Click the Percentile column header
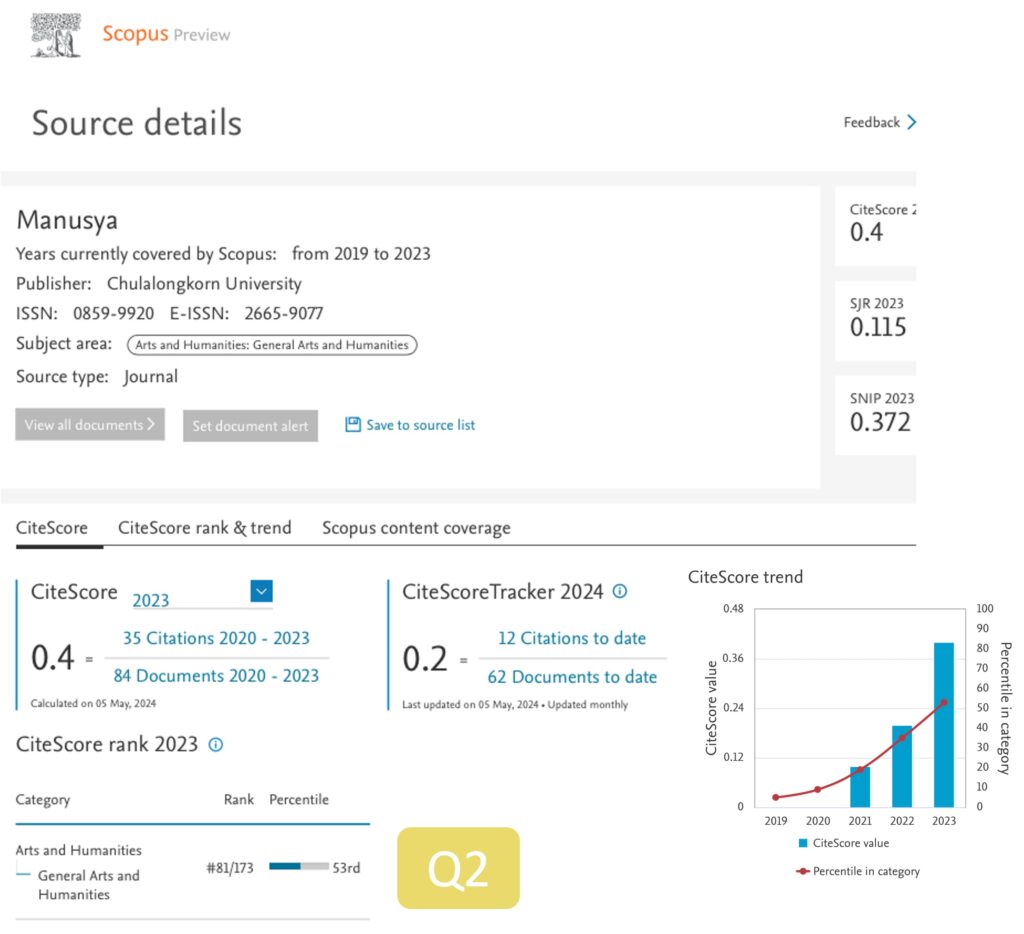Viewport: 1024px width, 934px height. pos(299,799)
